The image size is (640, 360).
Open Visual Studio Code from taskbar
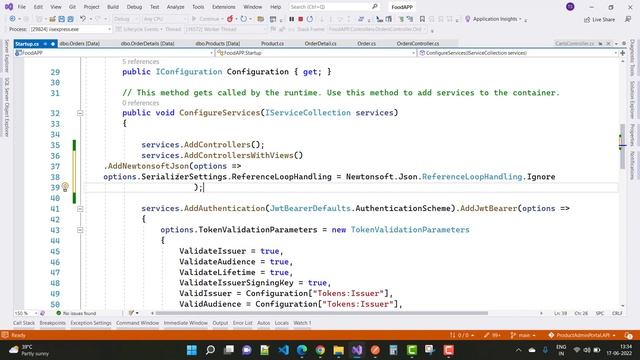pos(284,350)
